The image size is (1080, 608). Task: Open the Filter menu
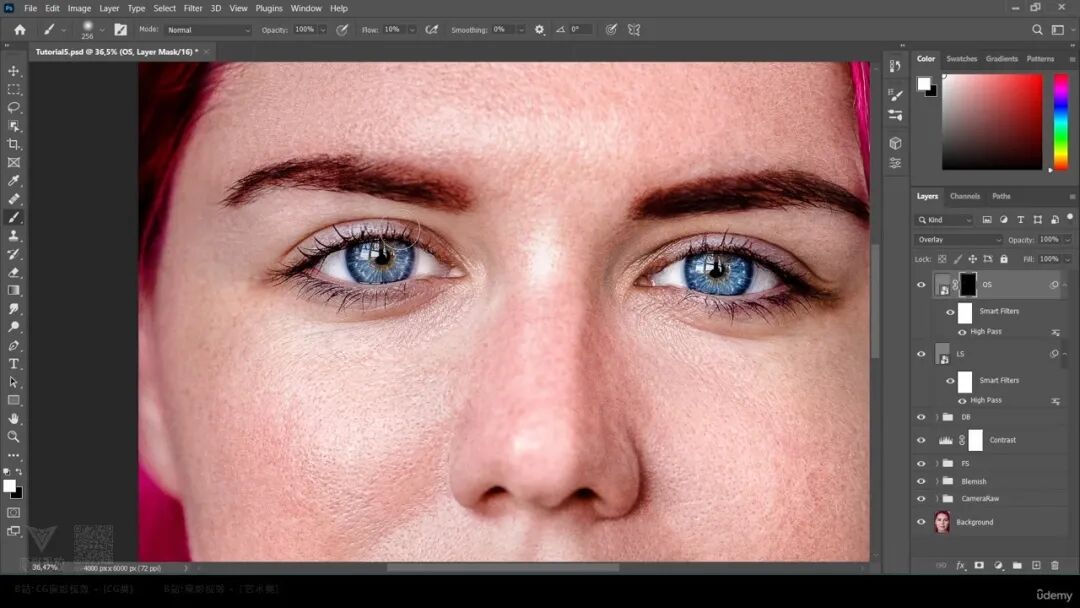pyautogui.click(x=193, y=8)
